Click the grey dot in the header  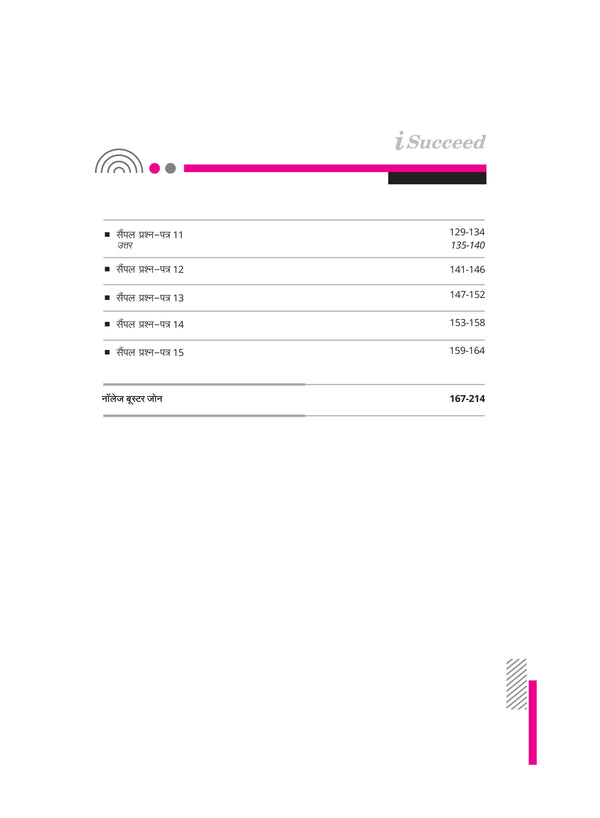tap(170, 168)
